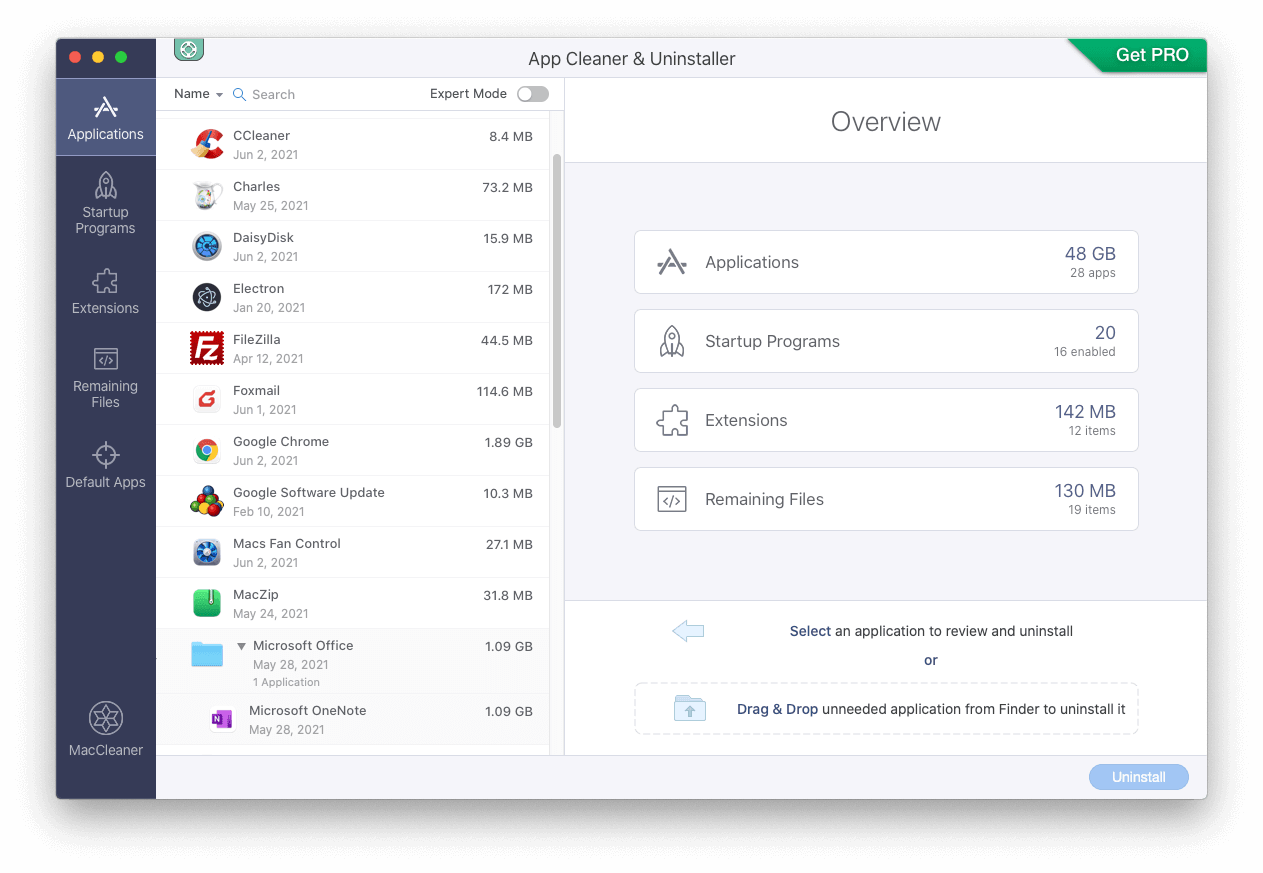Enable the Expert Mode toggle
1263x873 pixels.
[x=532, y=94]
